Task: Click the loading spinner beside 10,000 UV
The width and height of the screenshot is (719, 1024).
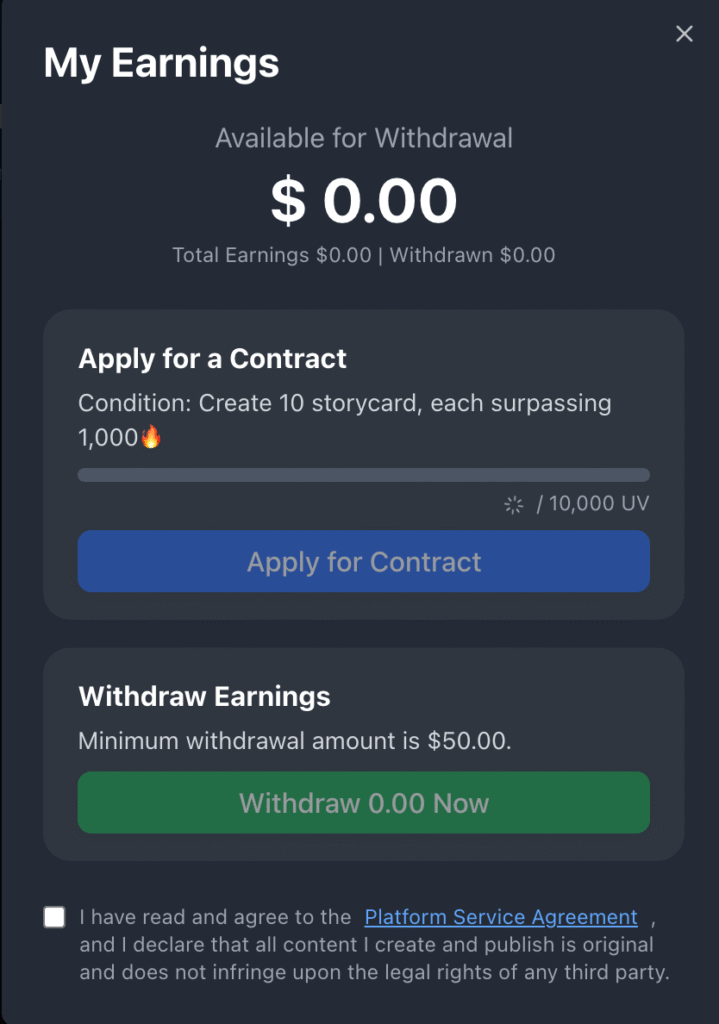Action: click(514, 504)
